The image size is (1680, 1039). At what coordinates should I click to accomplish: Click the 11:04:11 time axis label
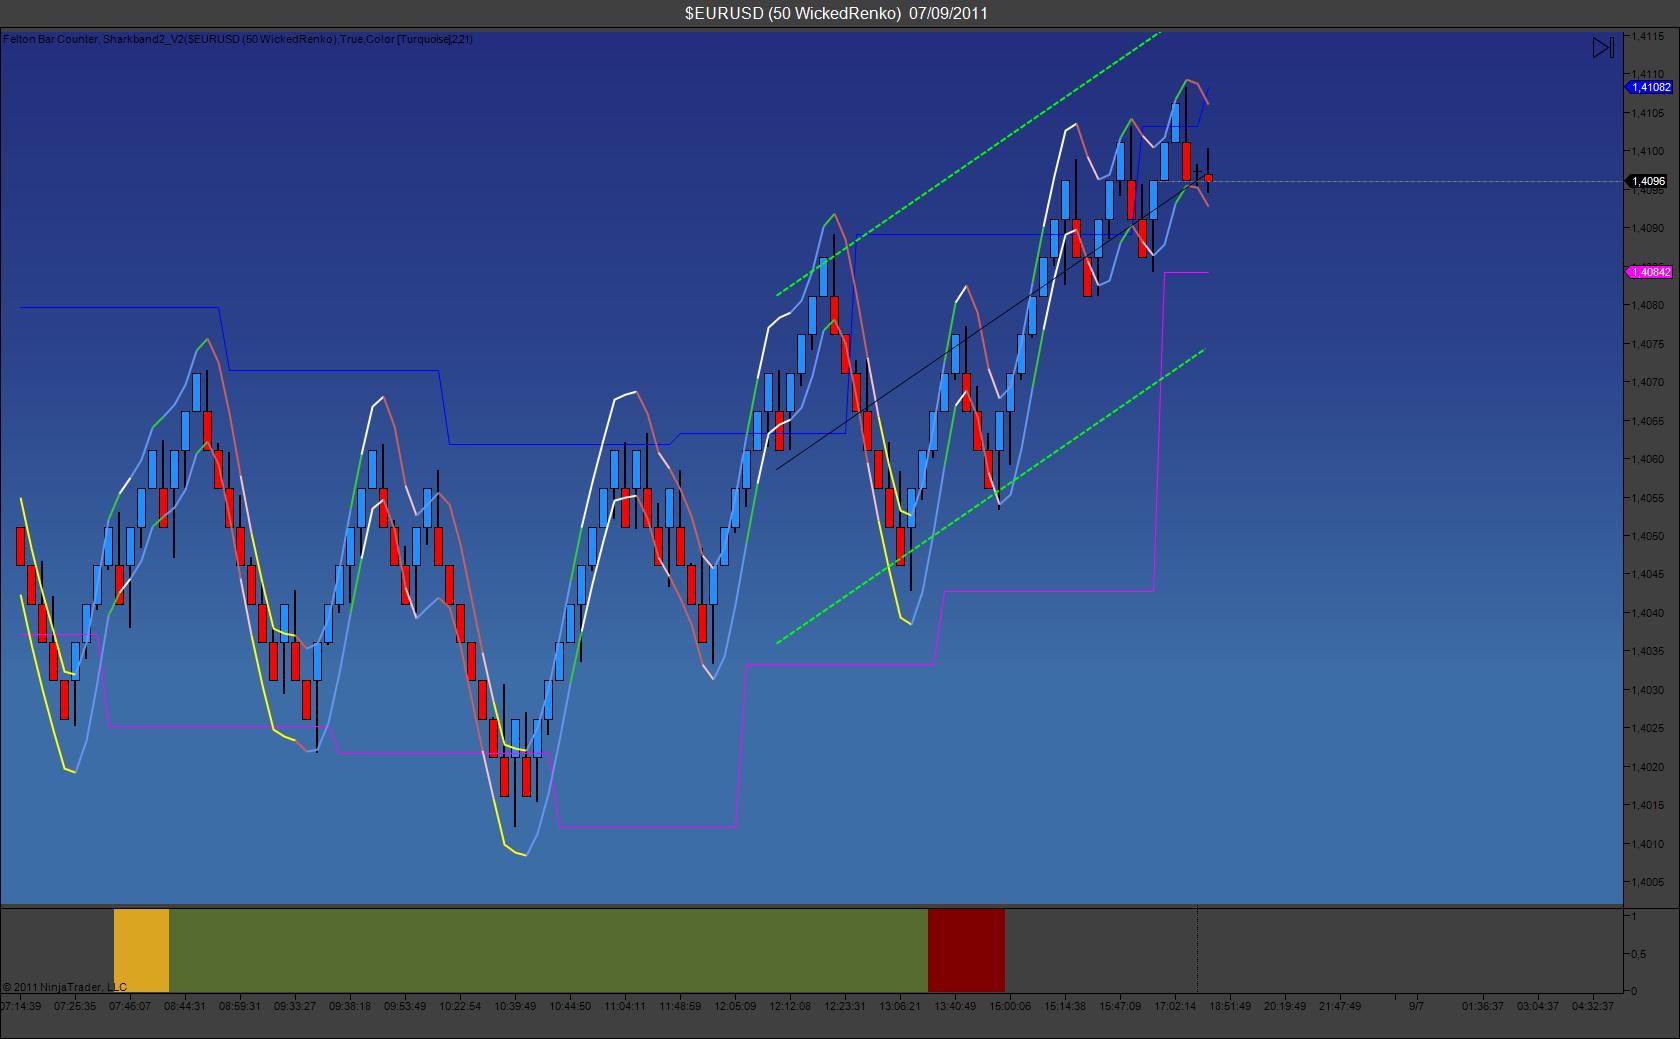click(625, 1006)
